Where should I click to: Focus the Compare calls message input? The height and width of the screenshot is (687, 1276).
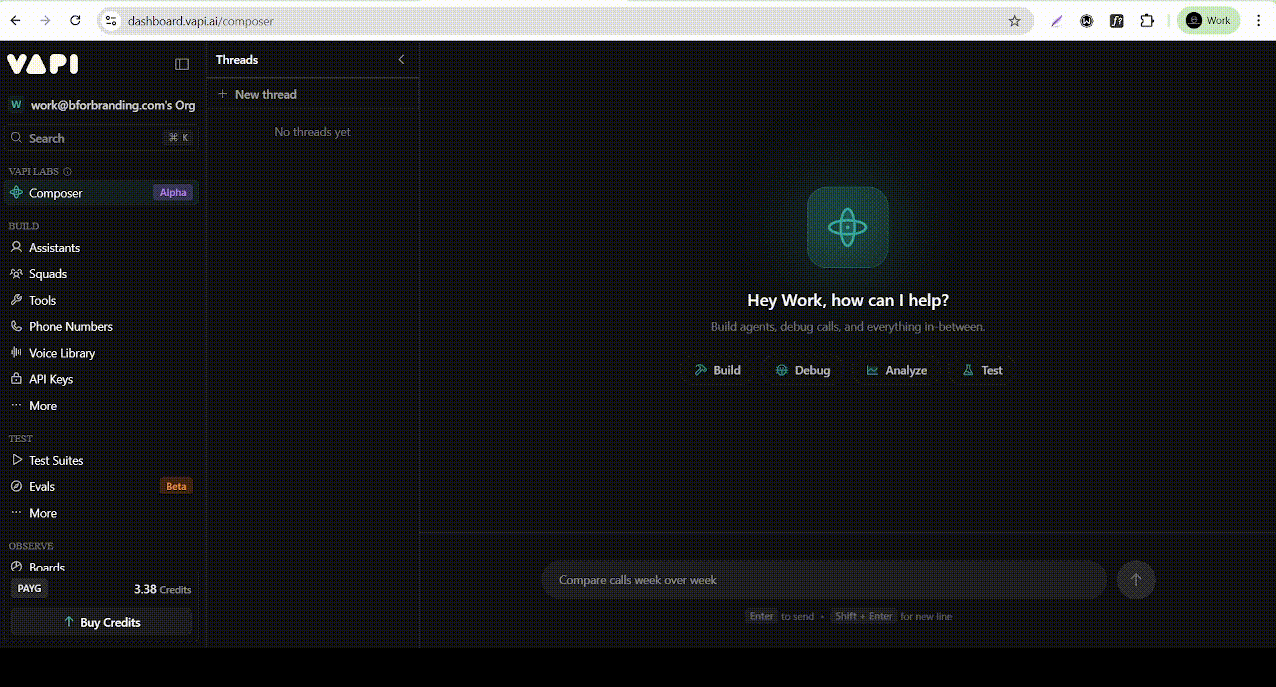tap(824, 580)
